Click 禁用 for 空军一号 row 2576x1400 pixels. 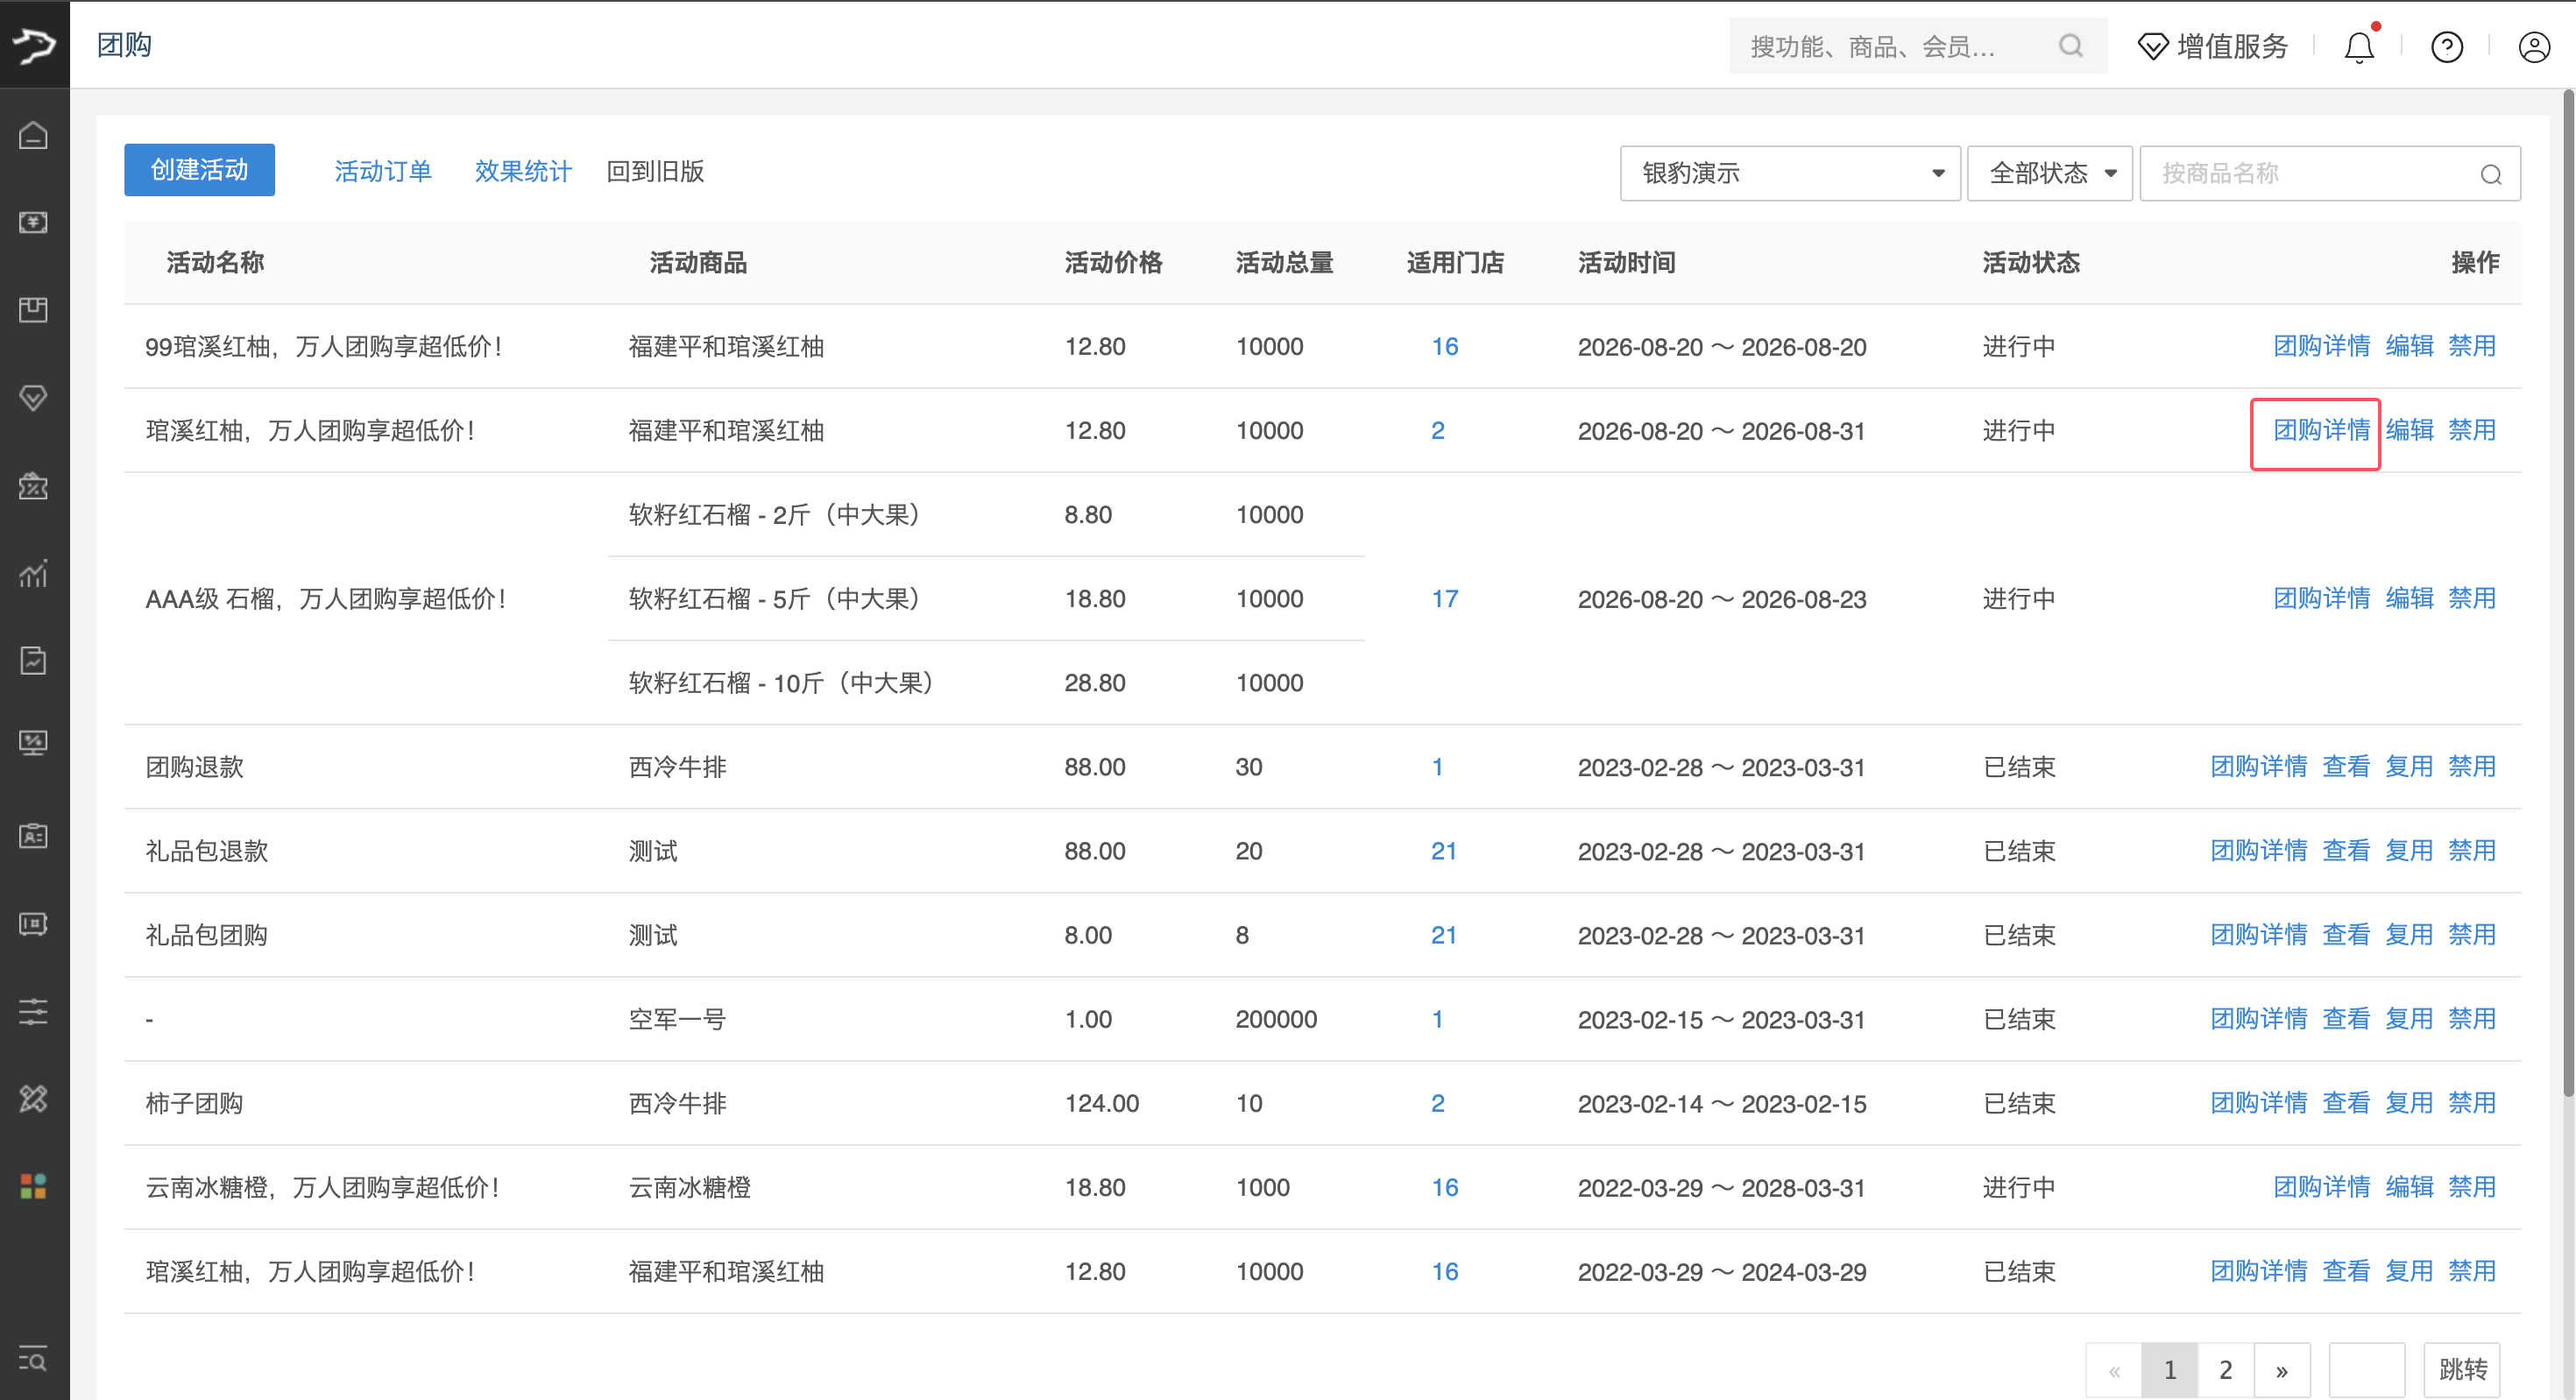tap(2472, 1018)
